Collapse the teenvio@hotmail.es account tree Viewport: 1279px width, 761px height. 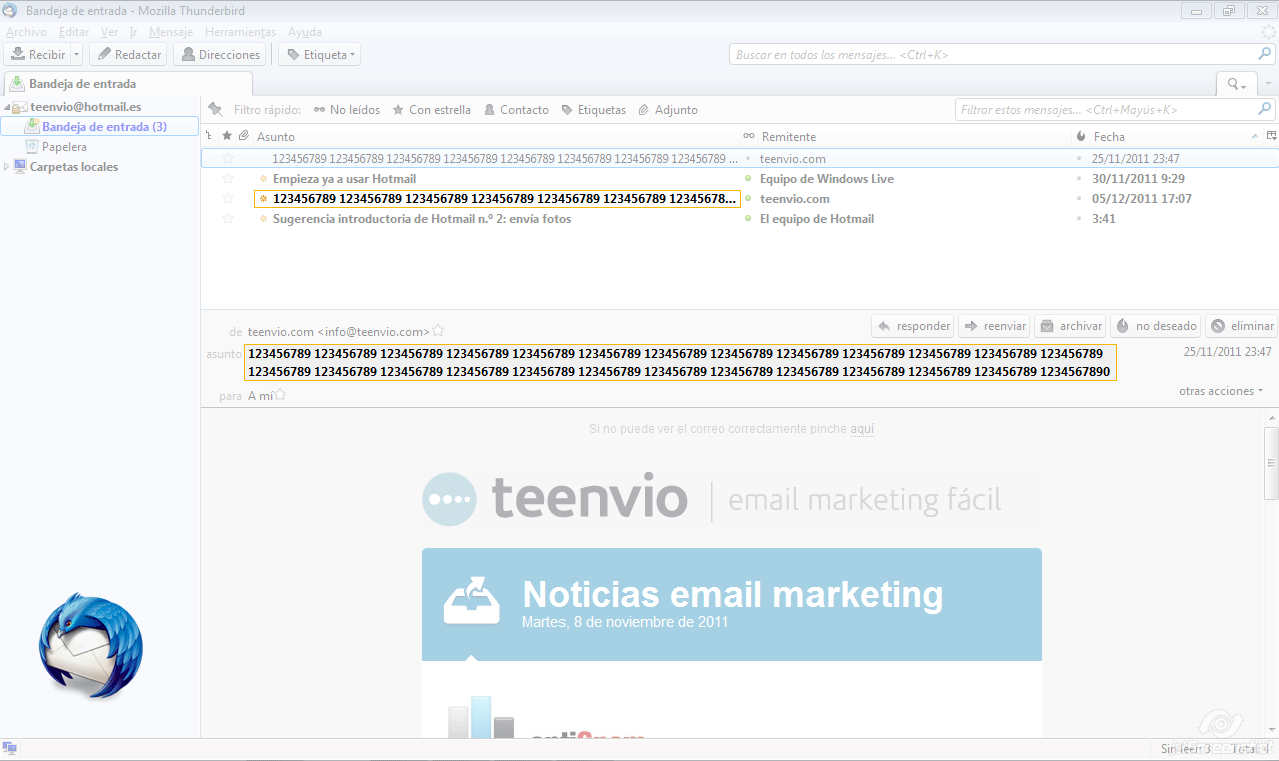click(x=7, y=107)
